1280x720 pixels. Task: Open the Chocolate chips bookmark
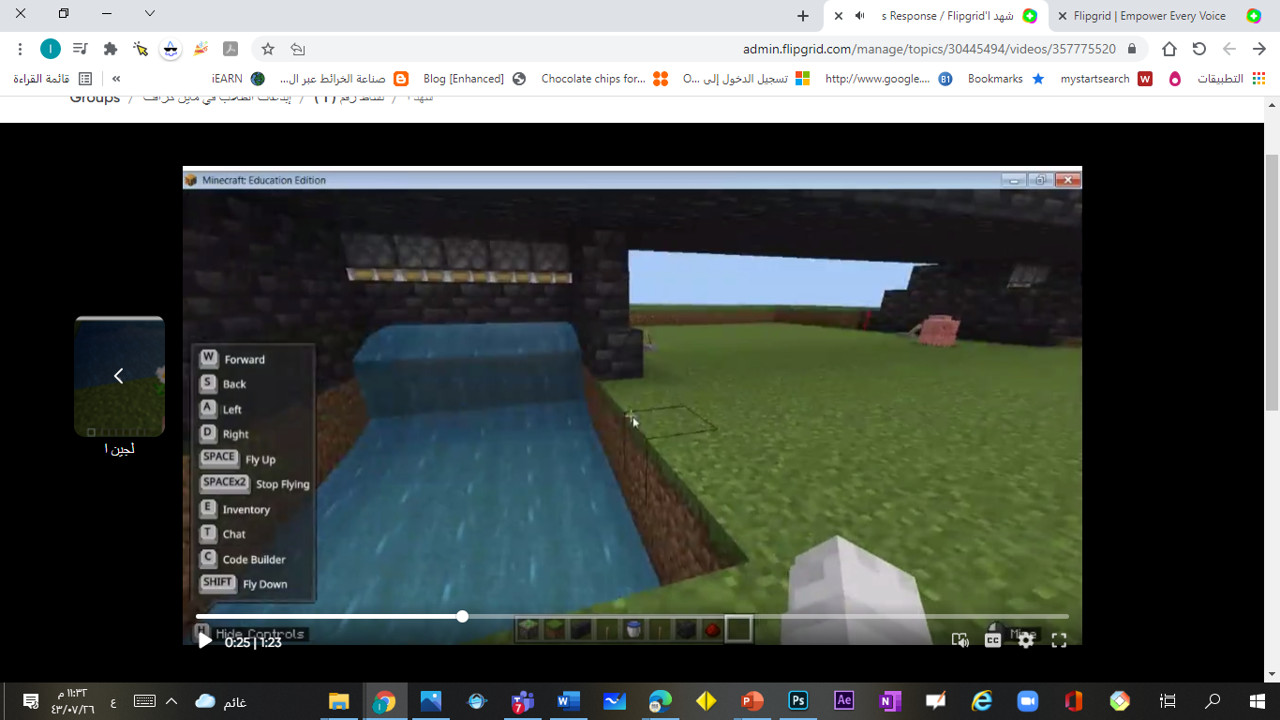pos(604,78)
